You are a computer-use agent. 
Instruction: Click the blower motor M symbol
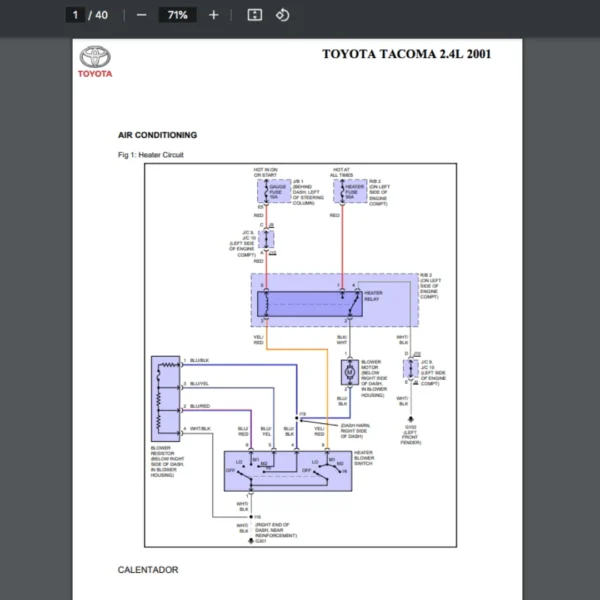[x=349, y=372]
